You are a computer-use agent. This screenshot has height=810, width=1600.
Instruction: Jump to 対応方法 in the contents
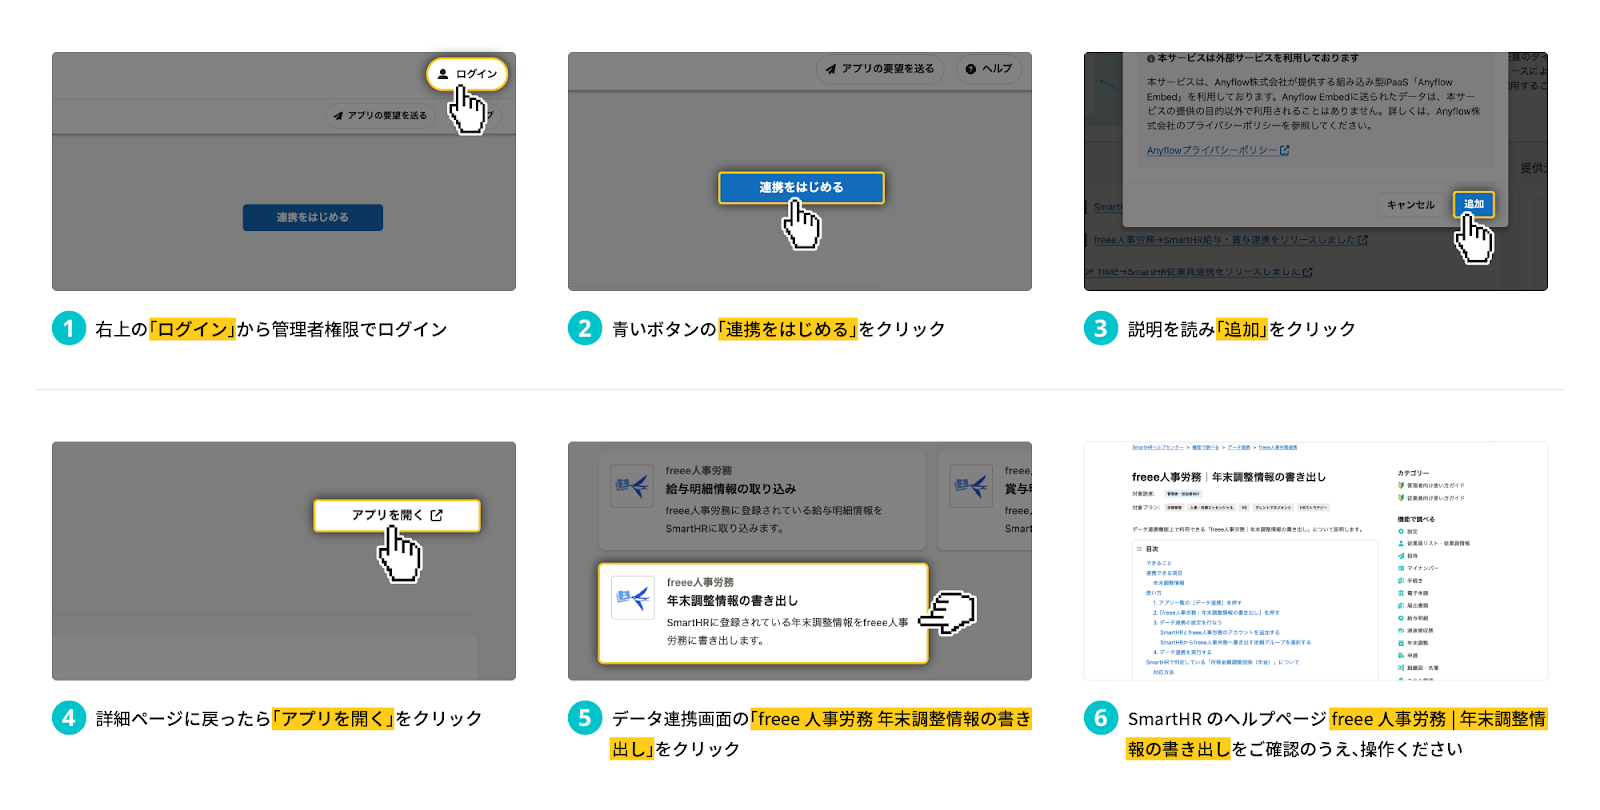[x=1164, y=672]
